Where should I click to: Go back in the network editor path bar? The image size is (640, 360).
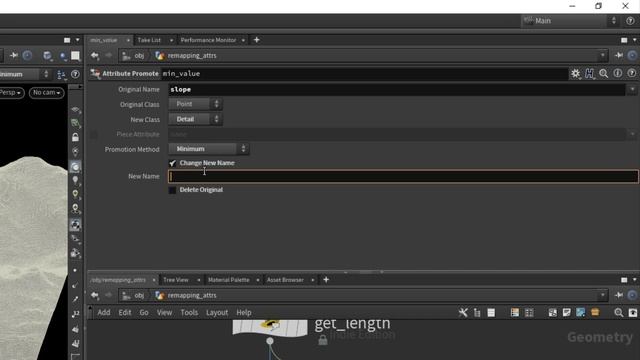tap(95, 296)
